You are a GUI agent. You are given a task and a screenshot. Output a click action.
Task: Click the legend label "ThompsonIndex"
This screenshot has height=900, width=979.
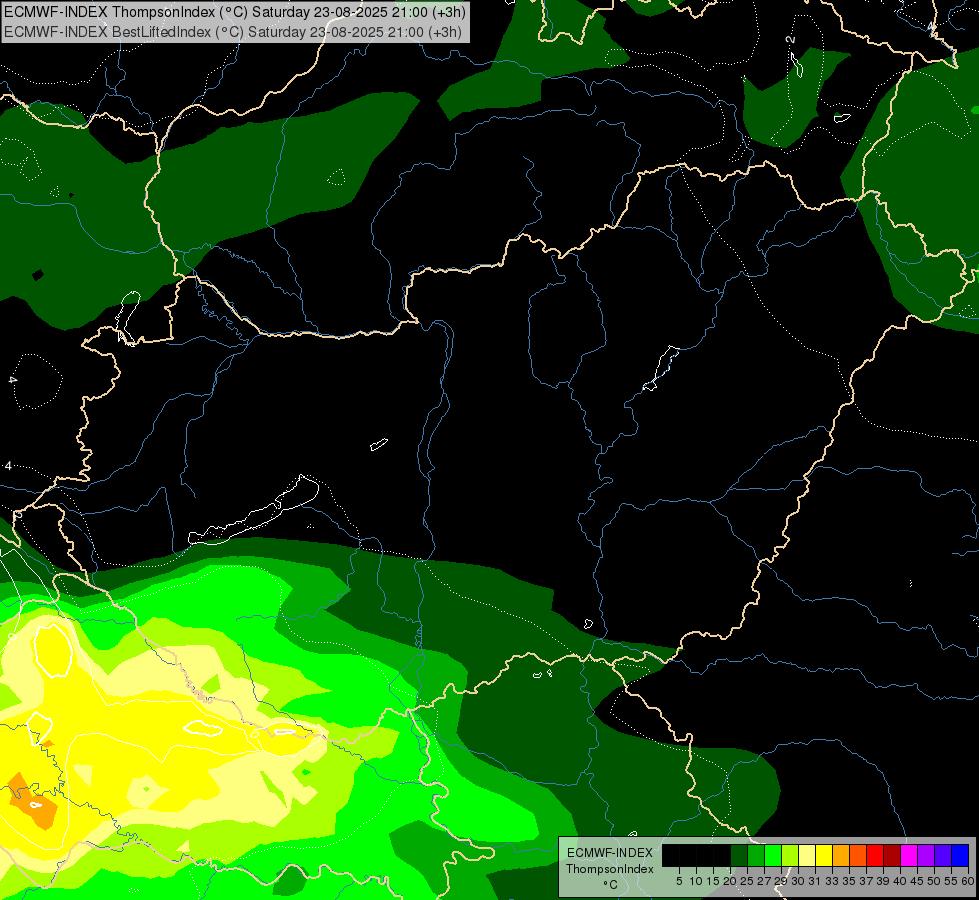coord(610,869)
